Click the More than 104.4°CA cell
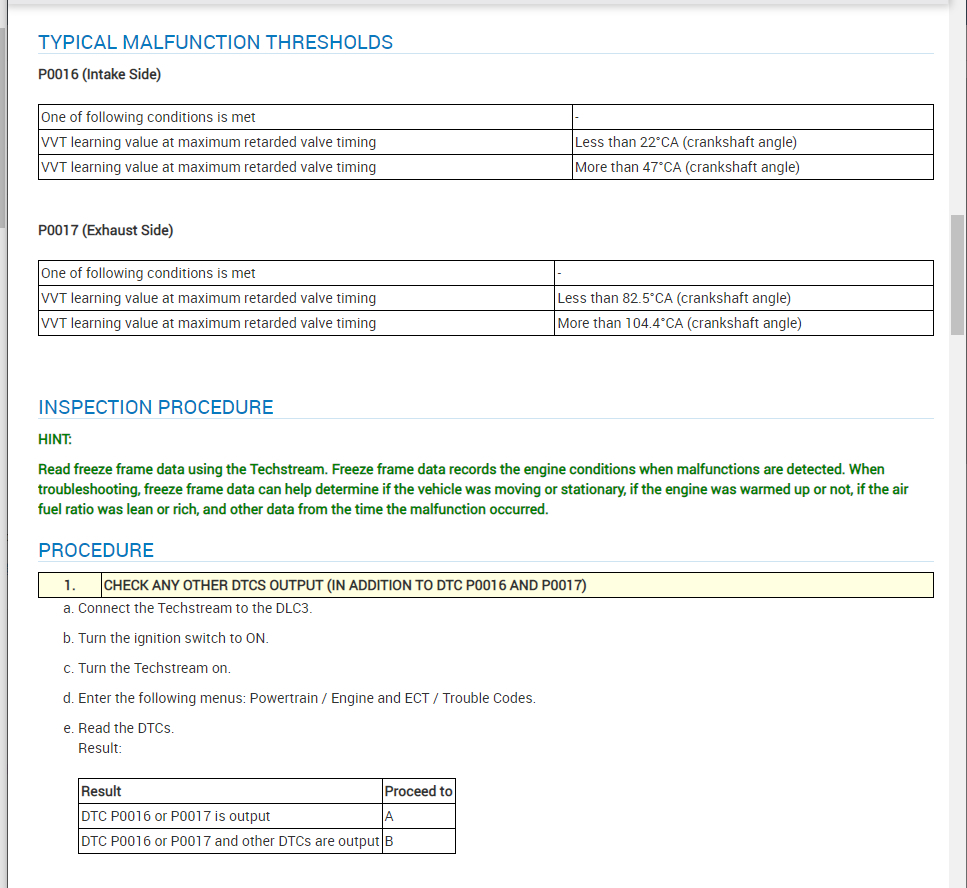This screenshot has width=967, height=888. pyautogui.click(x=744, y=323)
